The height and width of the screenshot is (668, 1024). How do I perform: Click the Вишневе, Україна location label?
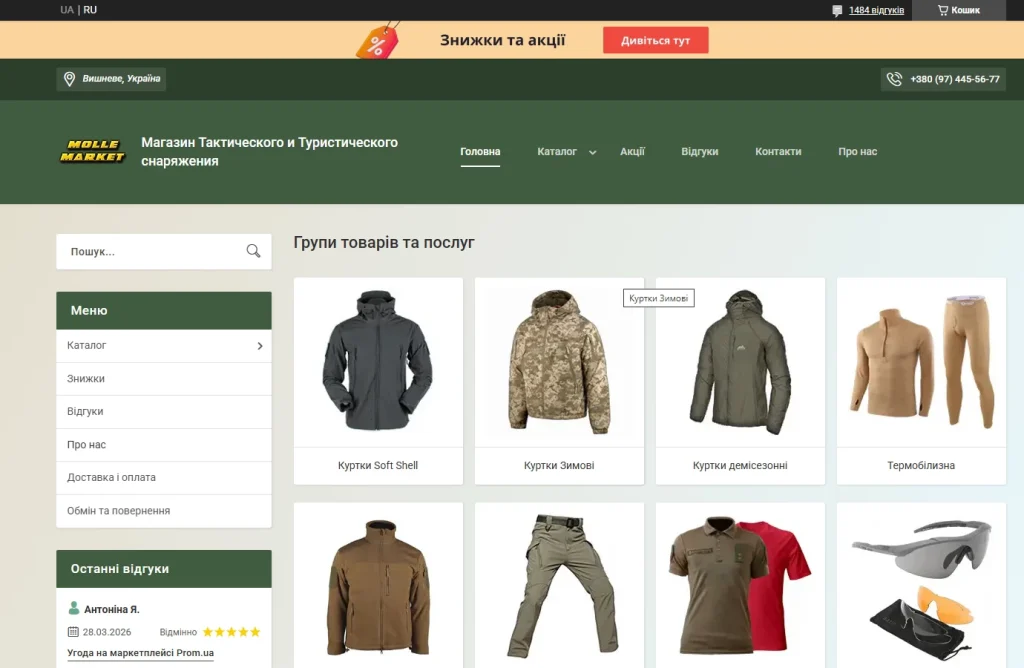point(121,78)
